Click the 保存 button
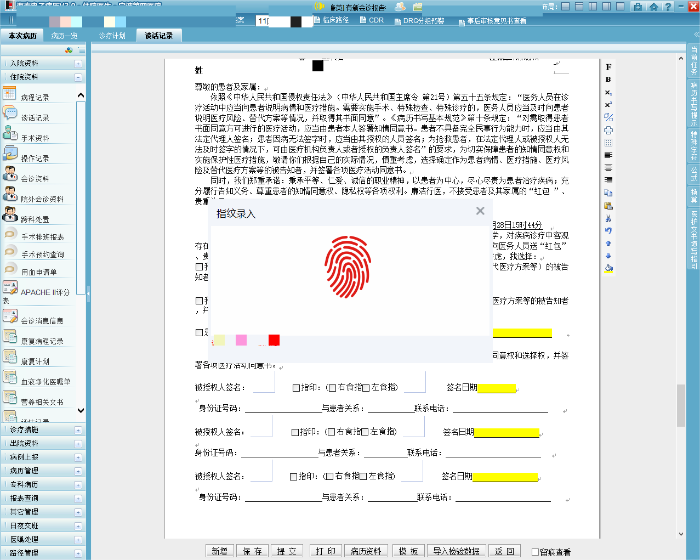 pyautogui.click(x=253, y=551)
